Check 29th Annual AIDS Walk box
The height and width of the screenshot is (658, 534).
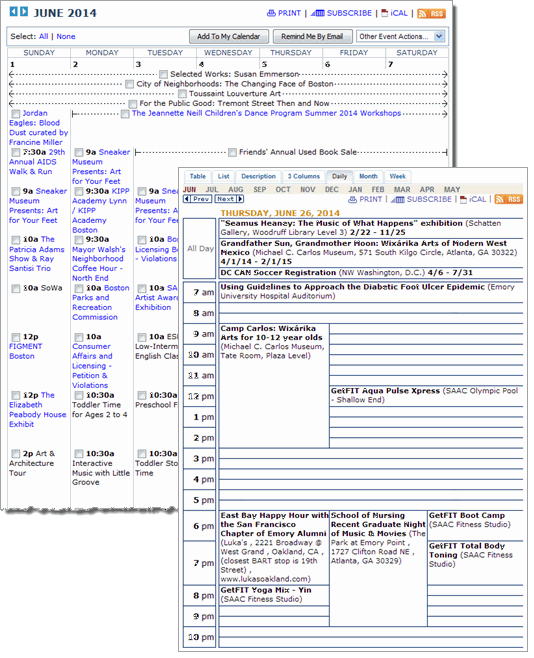[16, 152]
